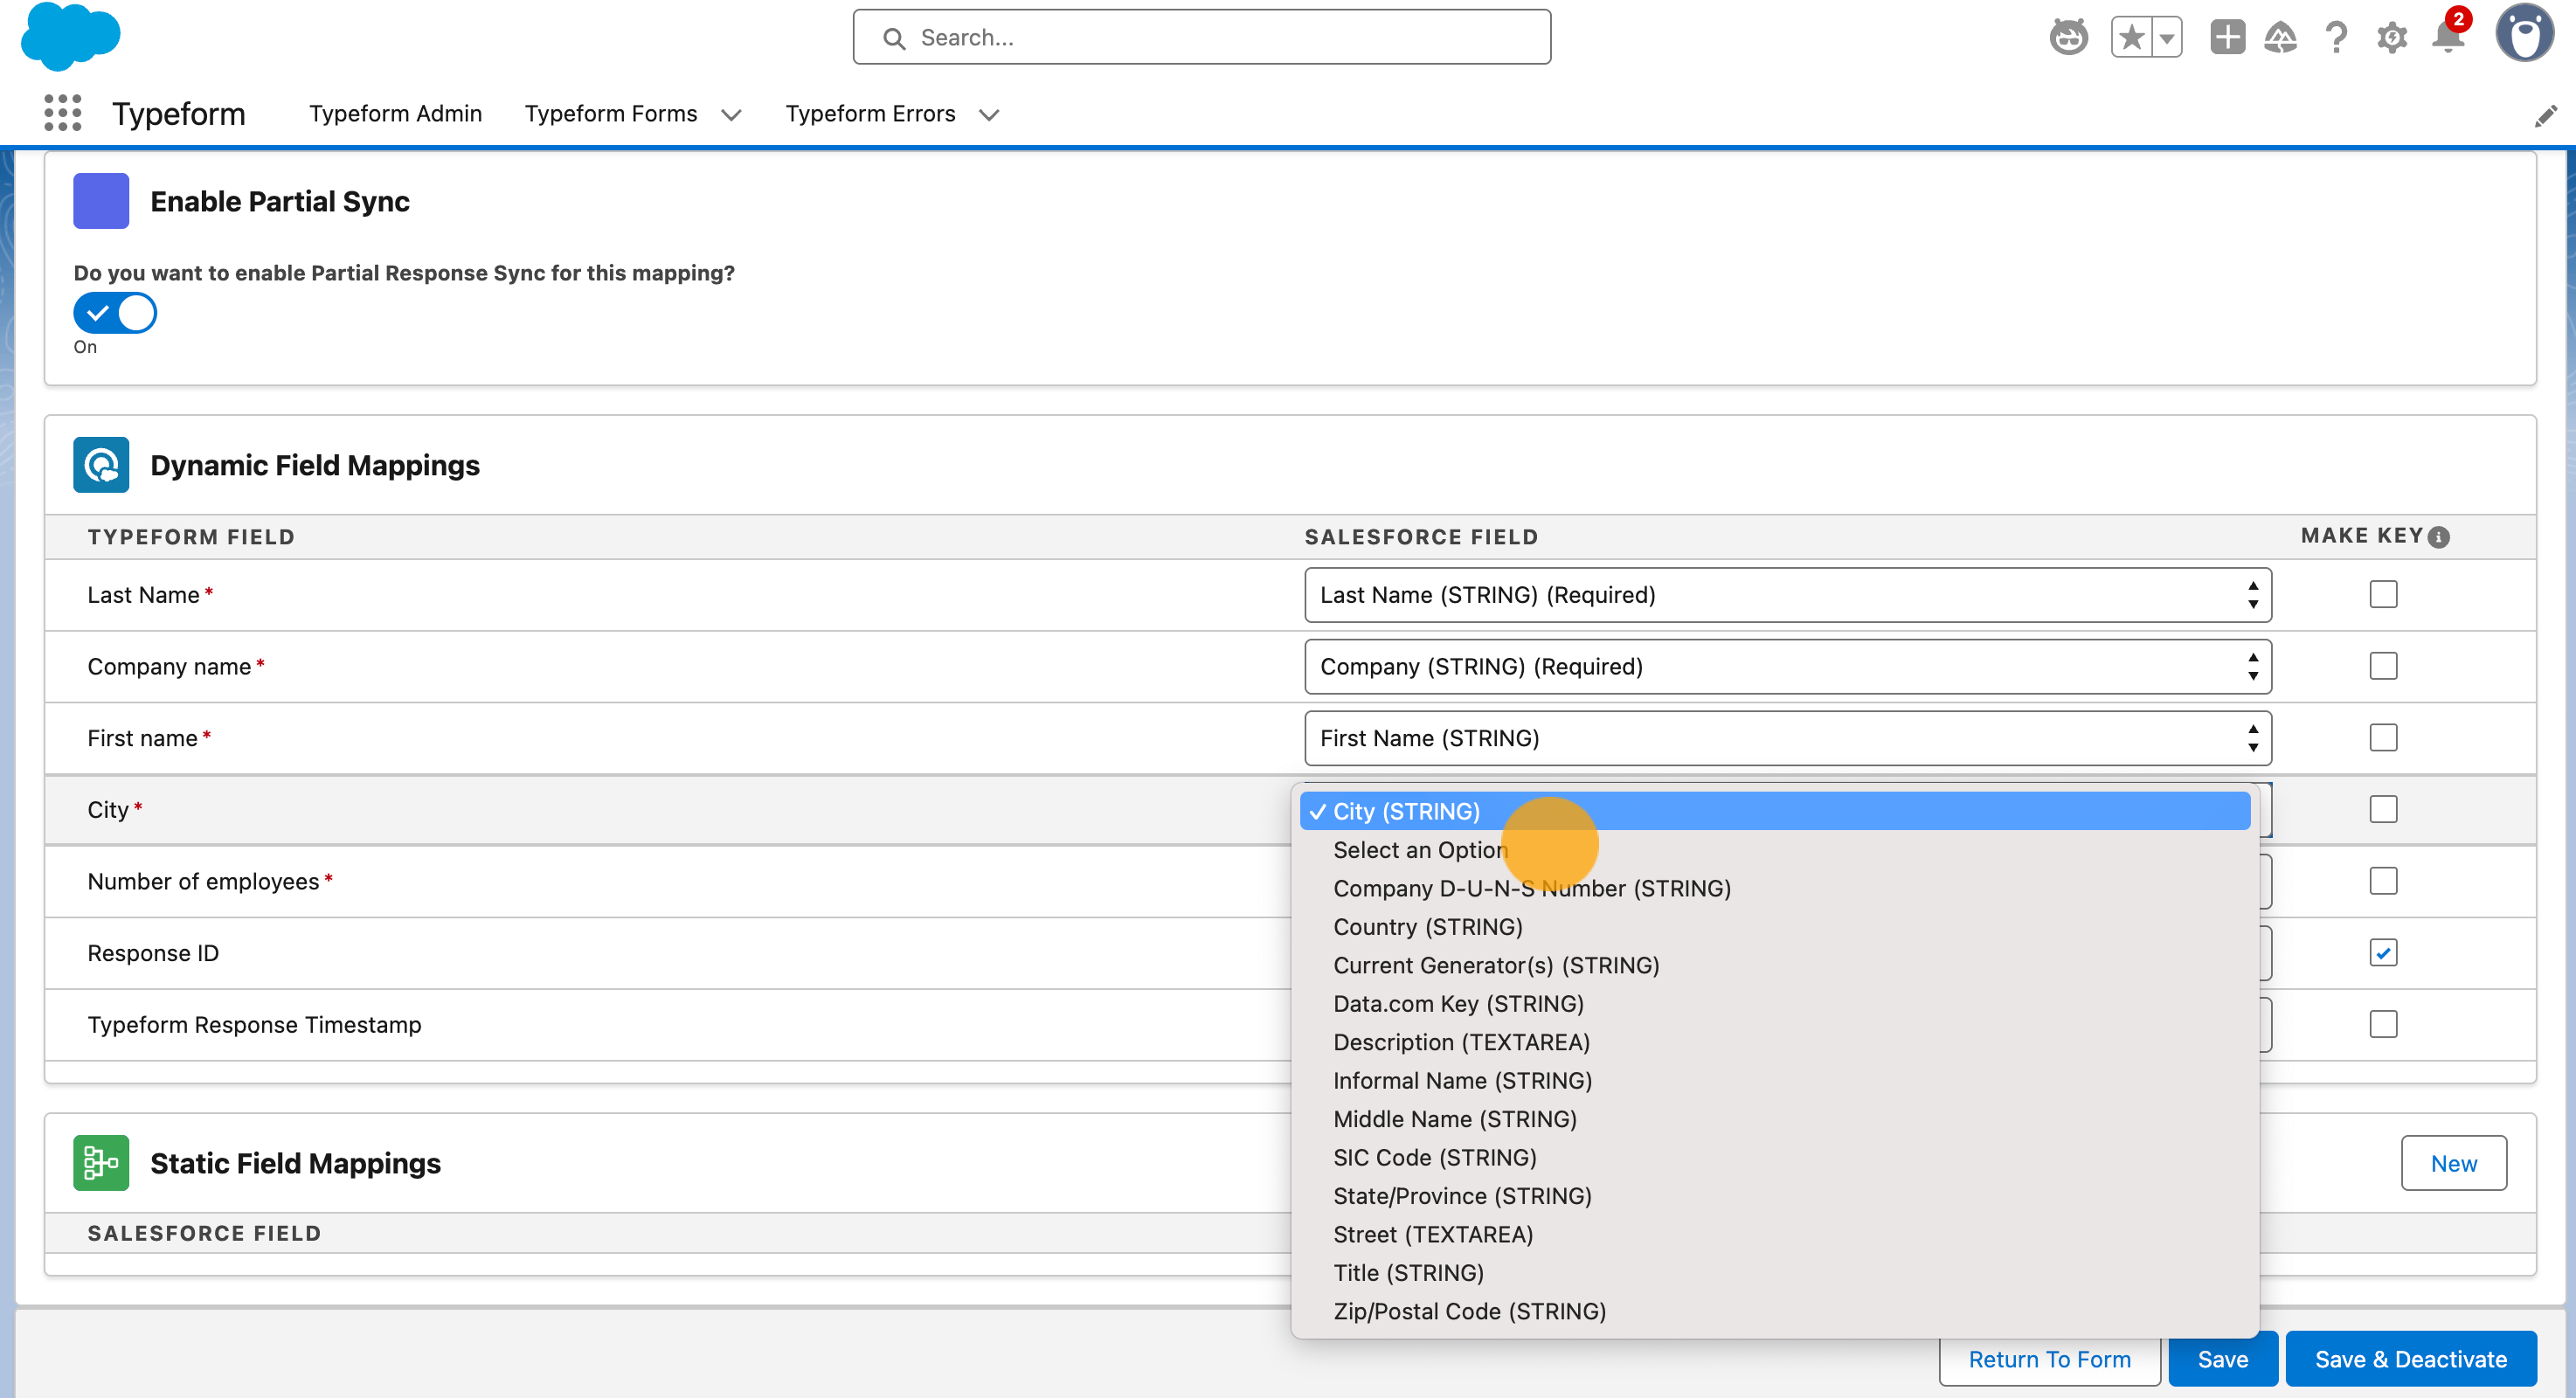Viewport: 2576px width, 1398px height.
Task: Choose City (STRING) option
Action: tap(1775, 811)
